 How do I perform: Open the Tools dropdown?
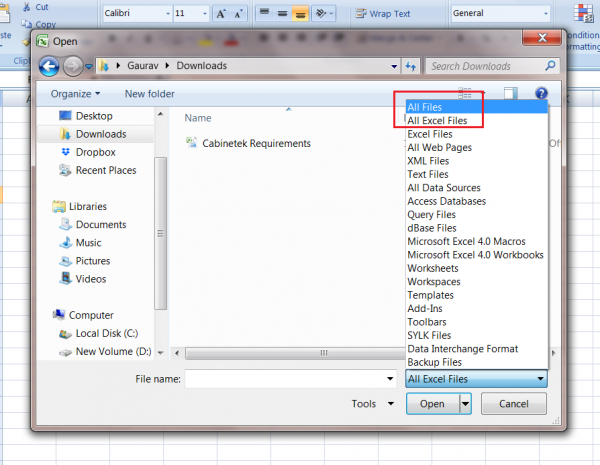point(369,404)
